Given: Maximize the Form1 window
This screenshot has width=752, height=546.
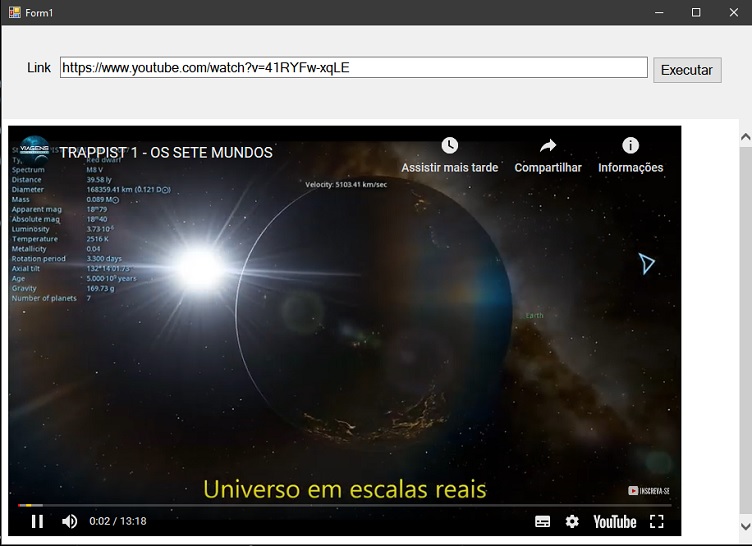Looking at the screenshot, I should (x=696, y=12).
